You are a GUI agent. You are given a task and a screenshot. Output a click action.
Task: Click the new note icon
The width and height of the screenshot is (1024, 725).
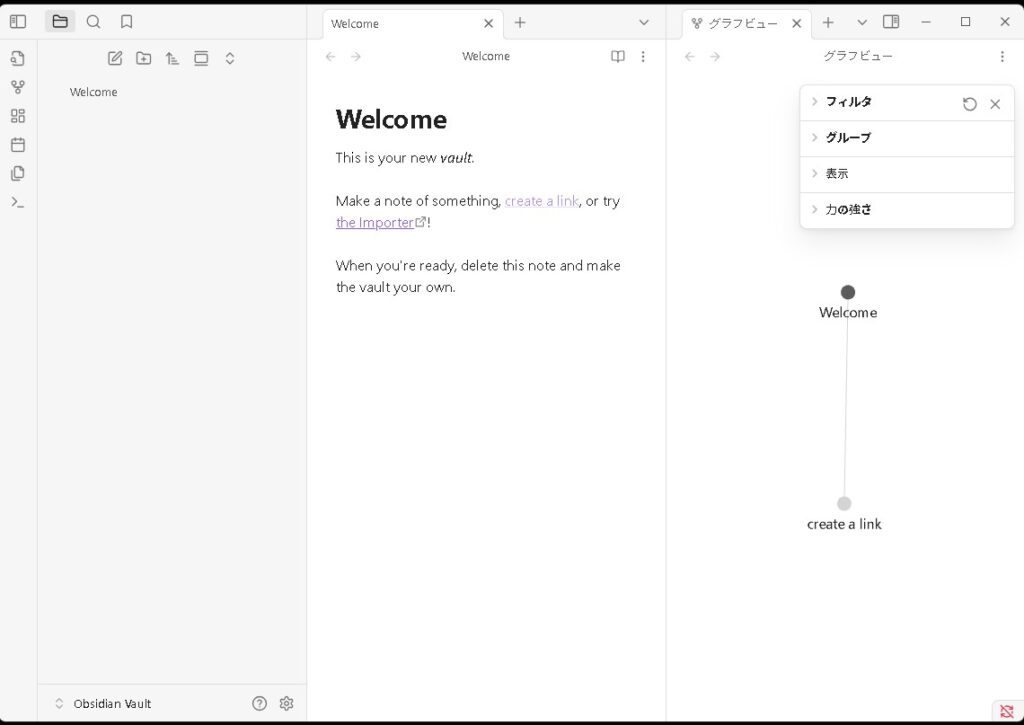tap(115, 58)
